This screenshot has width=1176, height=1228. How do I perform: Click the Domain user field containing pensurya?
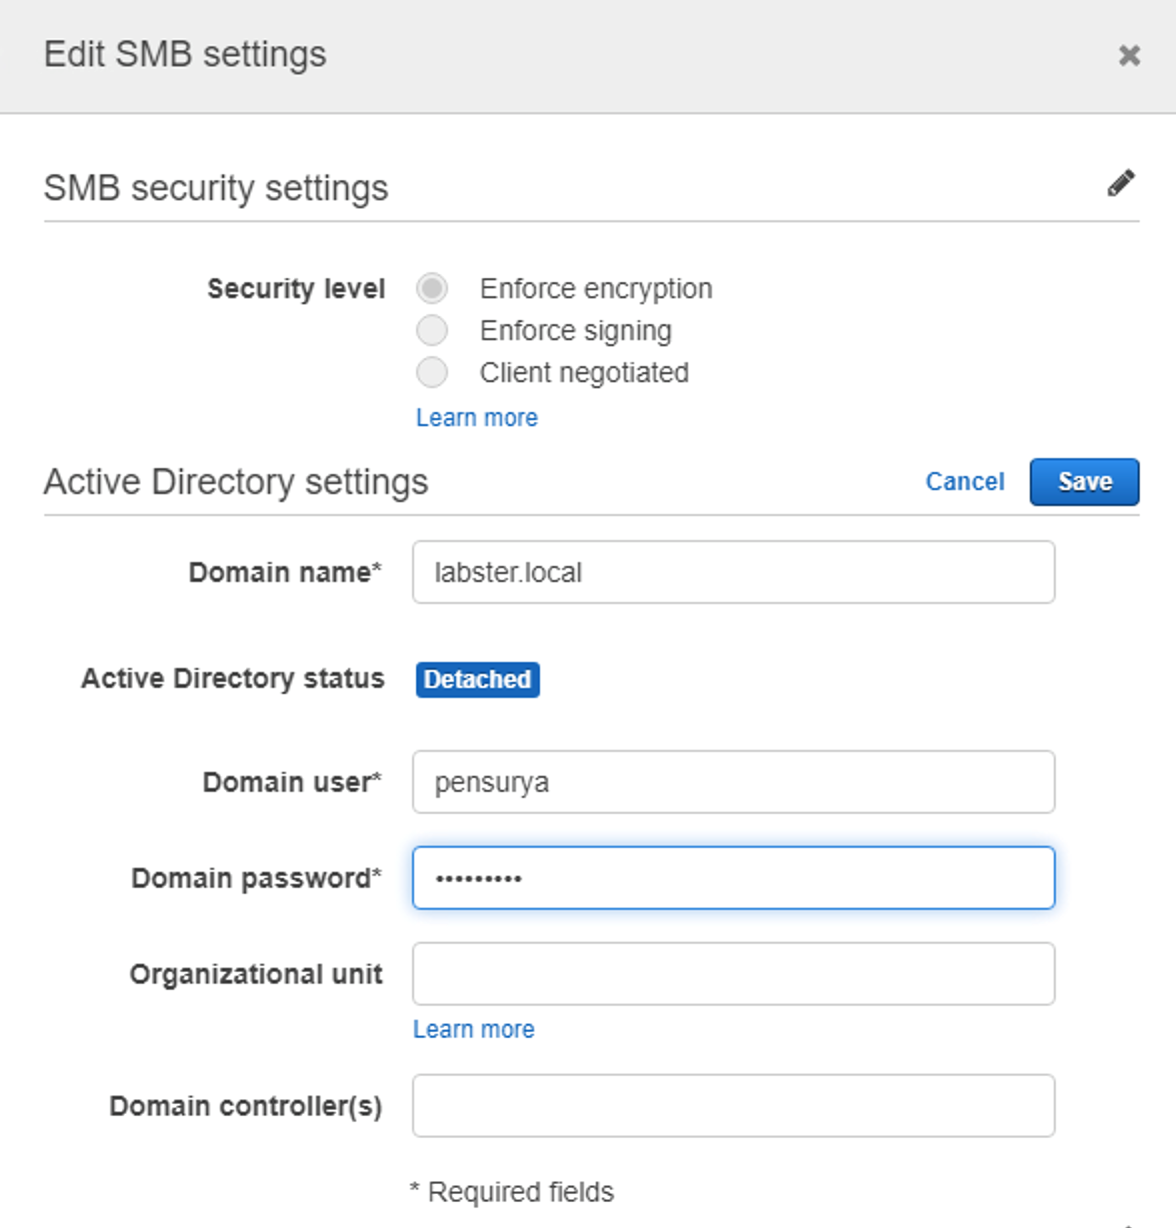click(733, 782)
